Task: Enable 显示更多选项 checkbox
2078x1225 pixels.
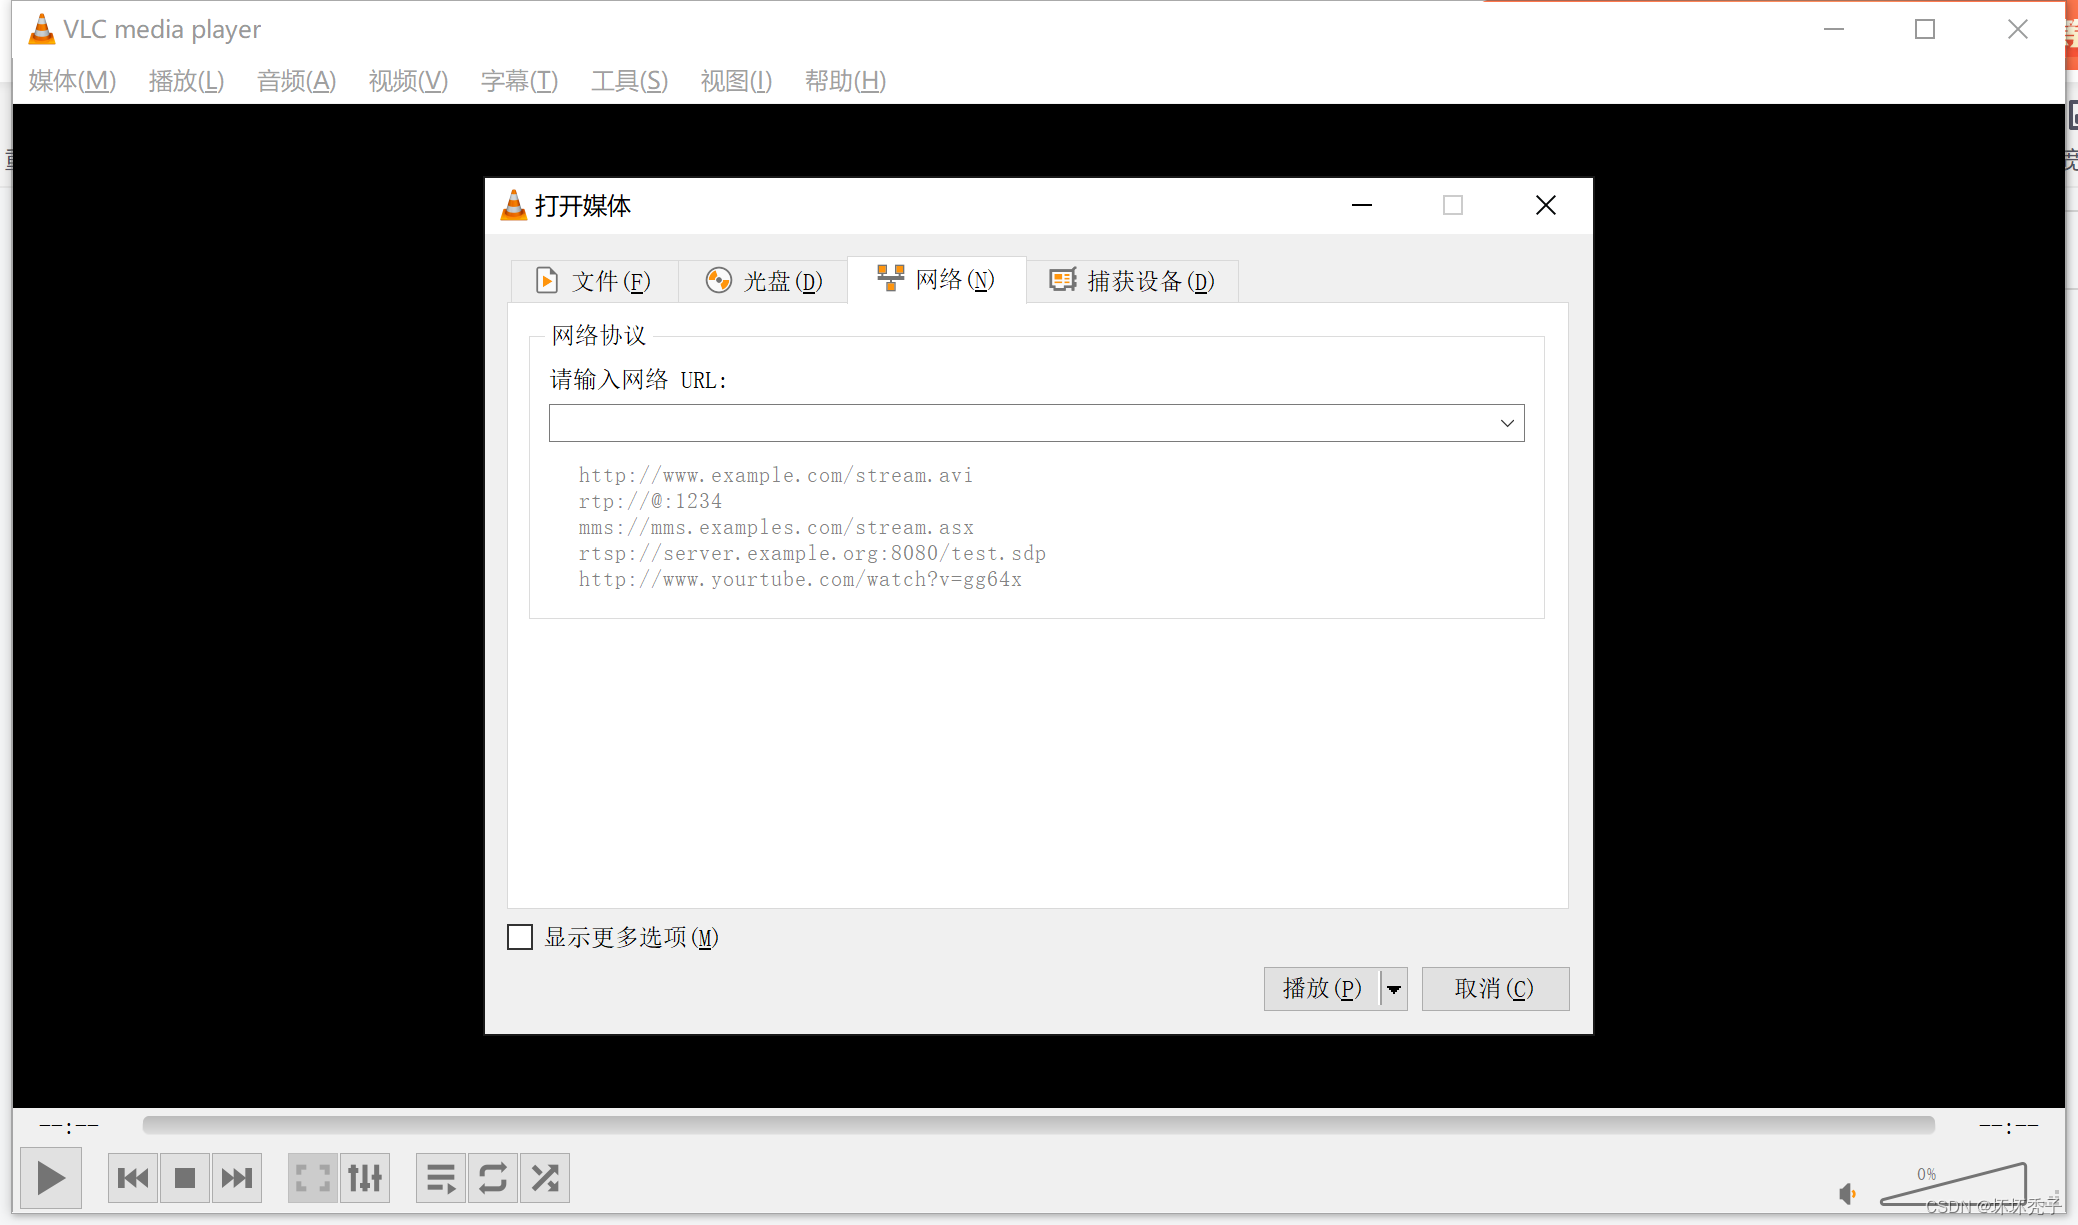Action: pyautogui.click(x=520, y=937)
